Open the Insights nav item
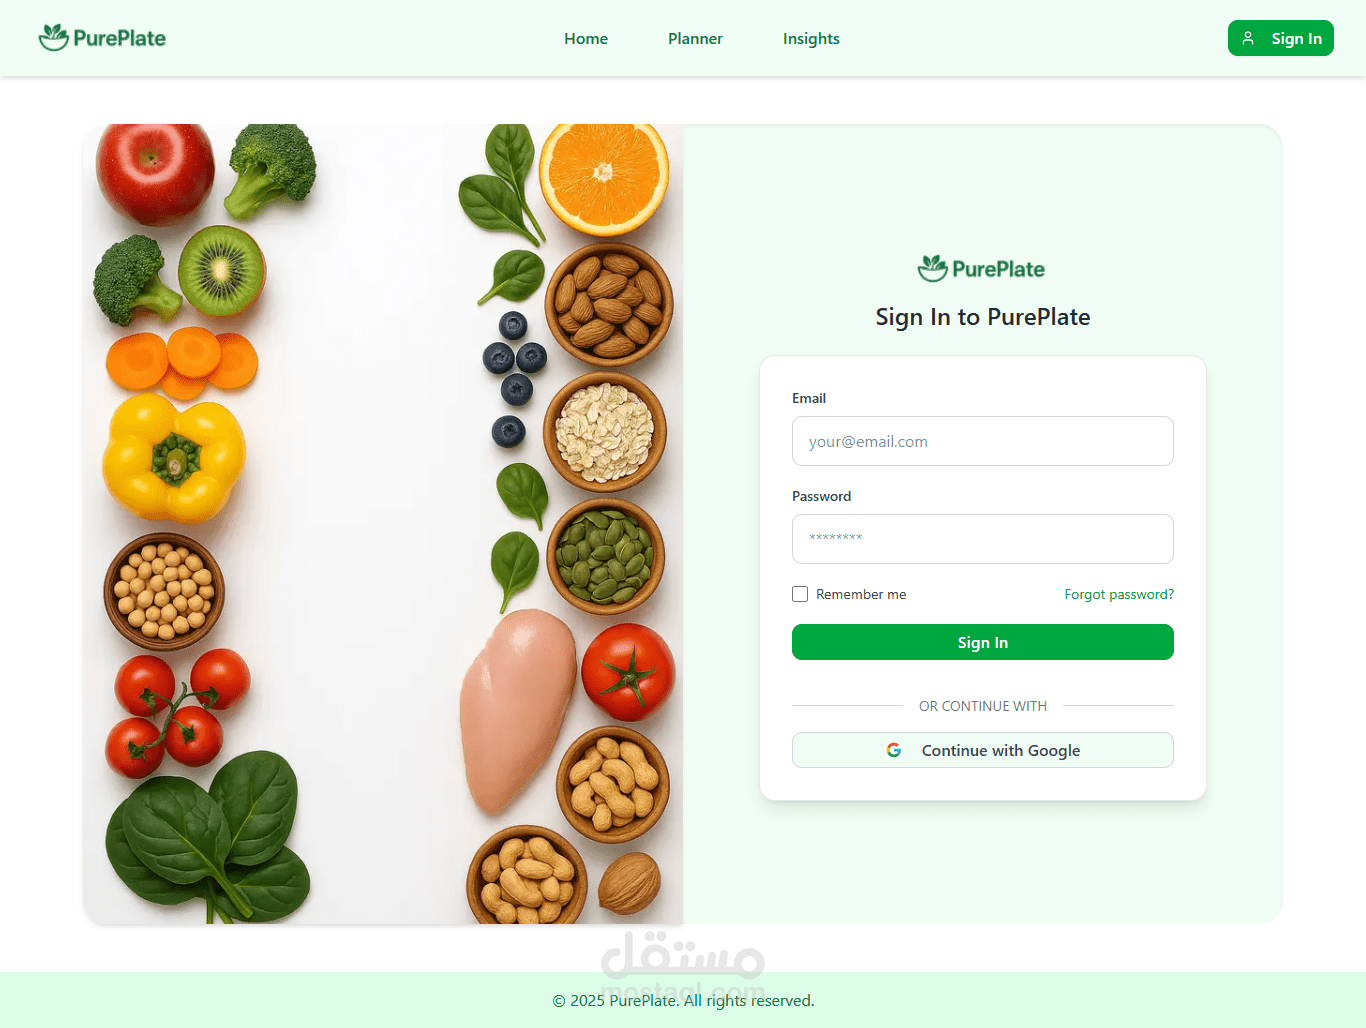1366x1028 pixels. coord(811,38)
